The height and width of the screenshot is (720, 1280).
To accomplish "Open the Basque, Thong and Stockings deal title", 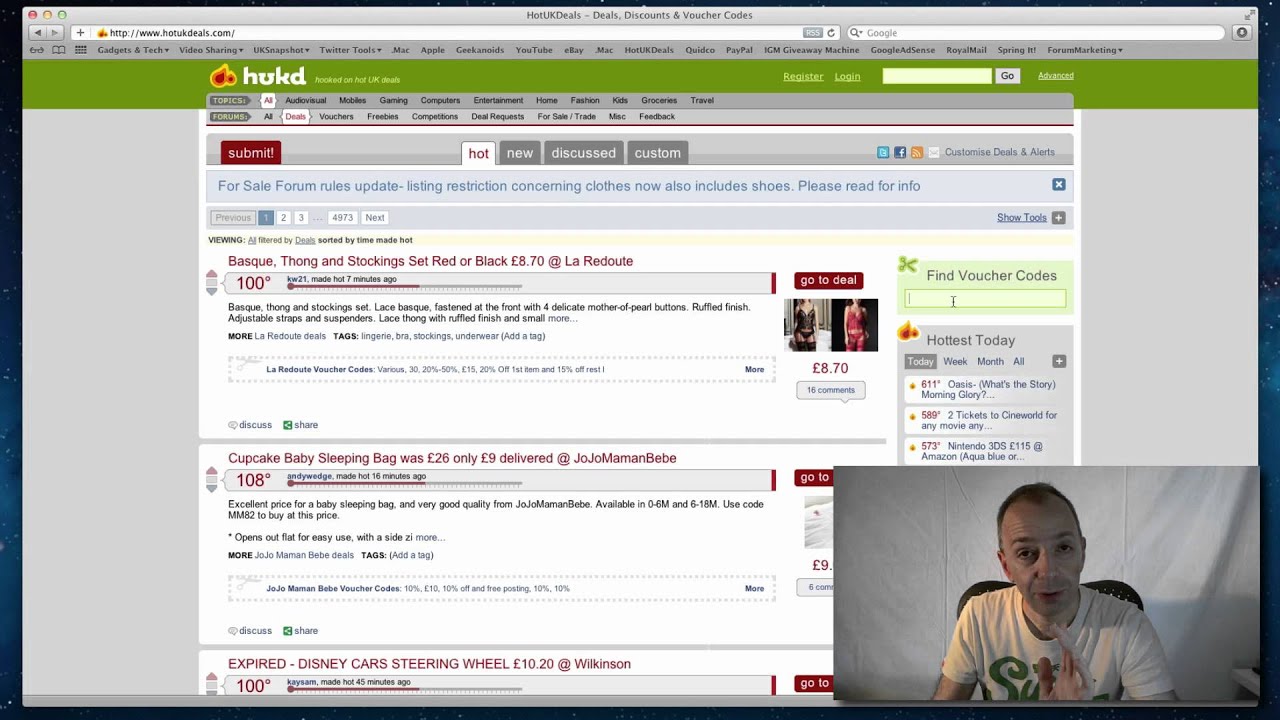I will tap(430, 261).
